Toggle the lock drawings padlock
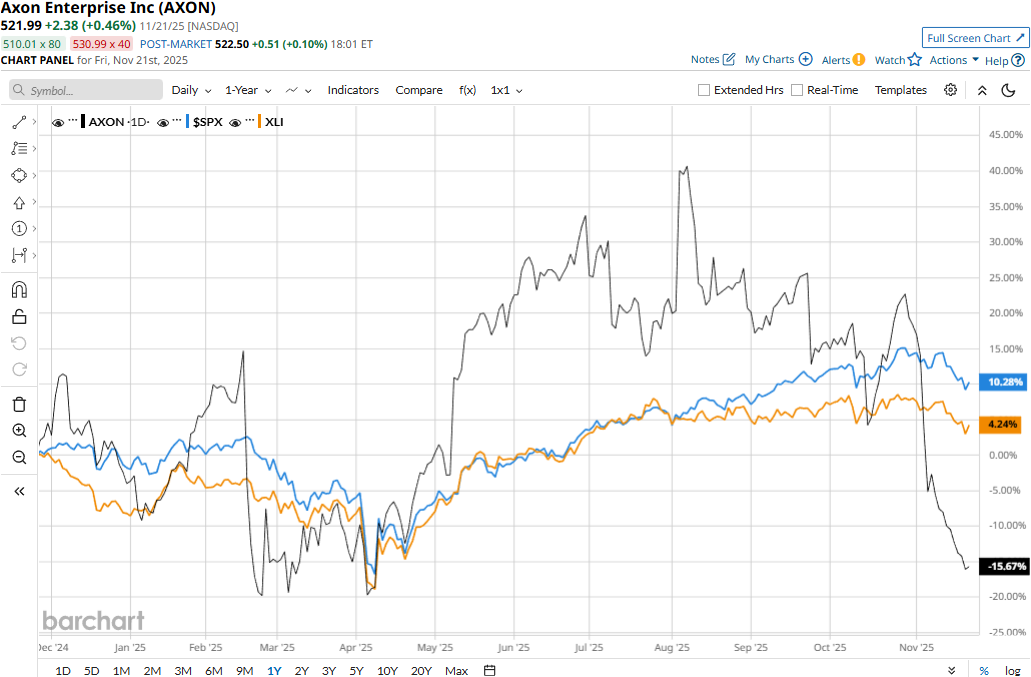 pos(19,317)
